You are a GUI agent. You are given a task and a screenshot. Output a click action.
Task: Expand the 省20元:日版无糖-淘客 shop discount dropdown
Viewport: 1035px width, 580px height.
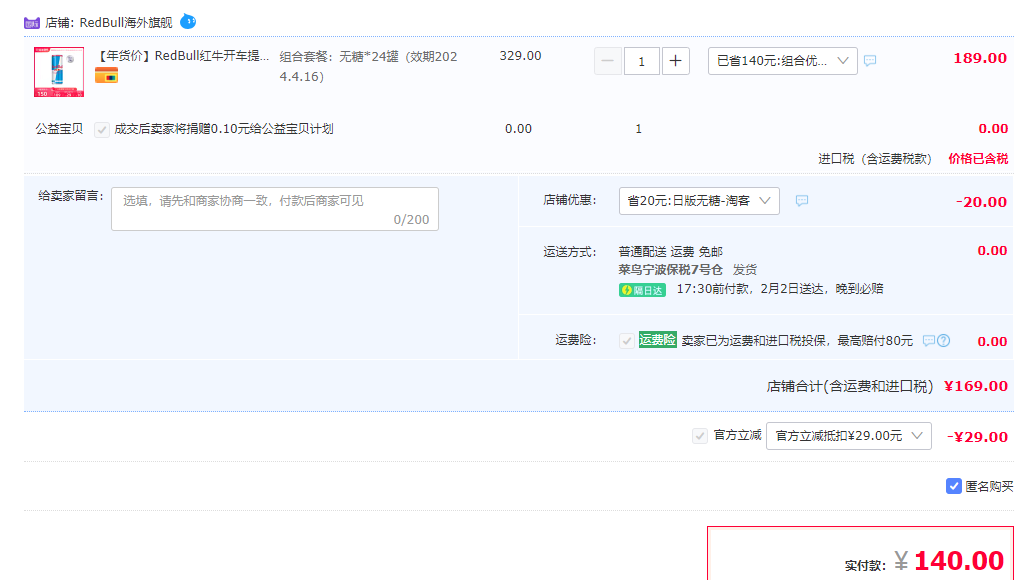pos(699,201)
